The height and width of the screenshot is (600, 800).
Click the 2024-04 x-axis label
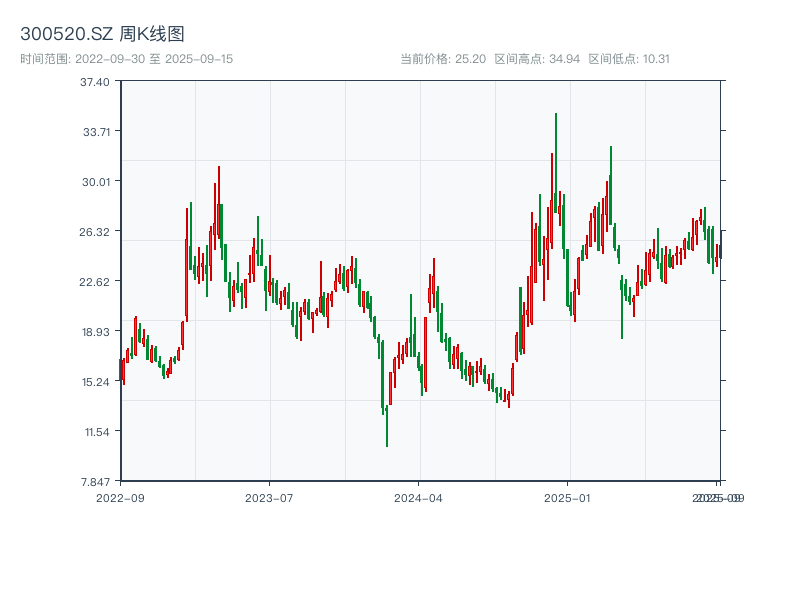(x=418, y=498)
